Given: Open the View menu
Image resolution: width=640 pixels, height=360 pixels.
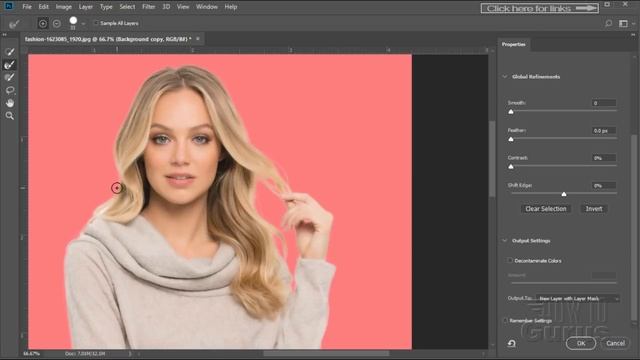Looking at the screenshot, I should click(183, 7).
